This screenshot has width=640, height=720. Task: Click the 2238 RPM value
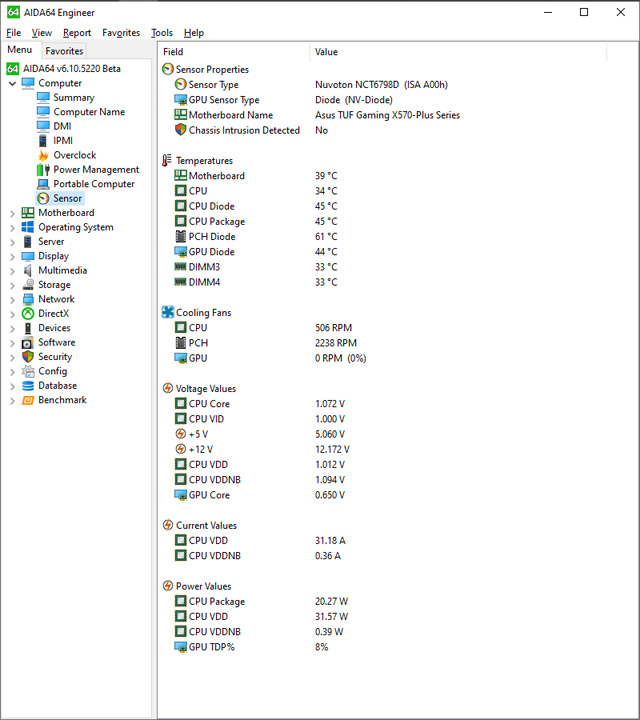pyautogui.click(x=336, y=343)
